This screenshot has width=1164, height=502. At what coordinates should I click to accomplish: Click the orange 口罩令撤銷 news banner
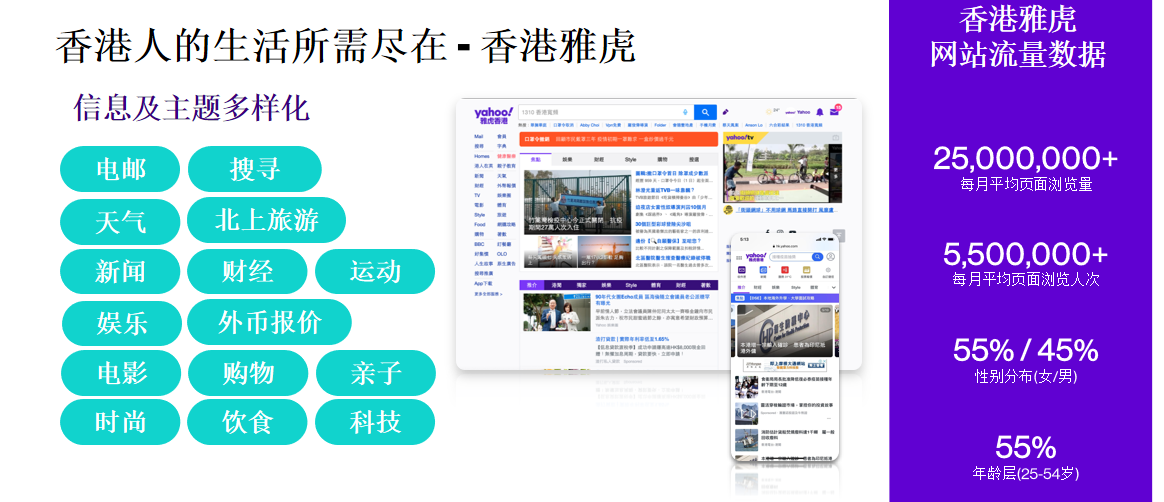[x=619, y=139]
